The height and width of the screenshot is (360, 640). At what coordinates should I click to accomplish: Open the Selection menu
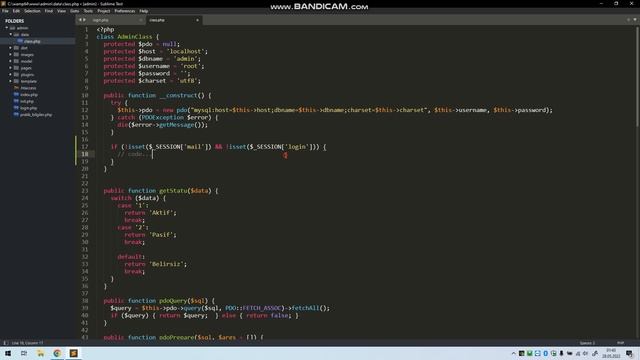point(32,11)
